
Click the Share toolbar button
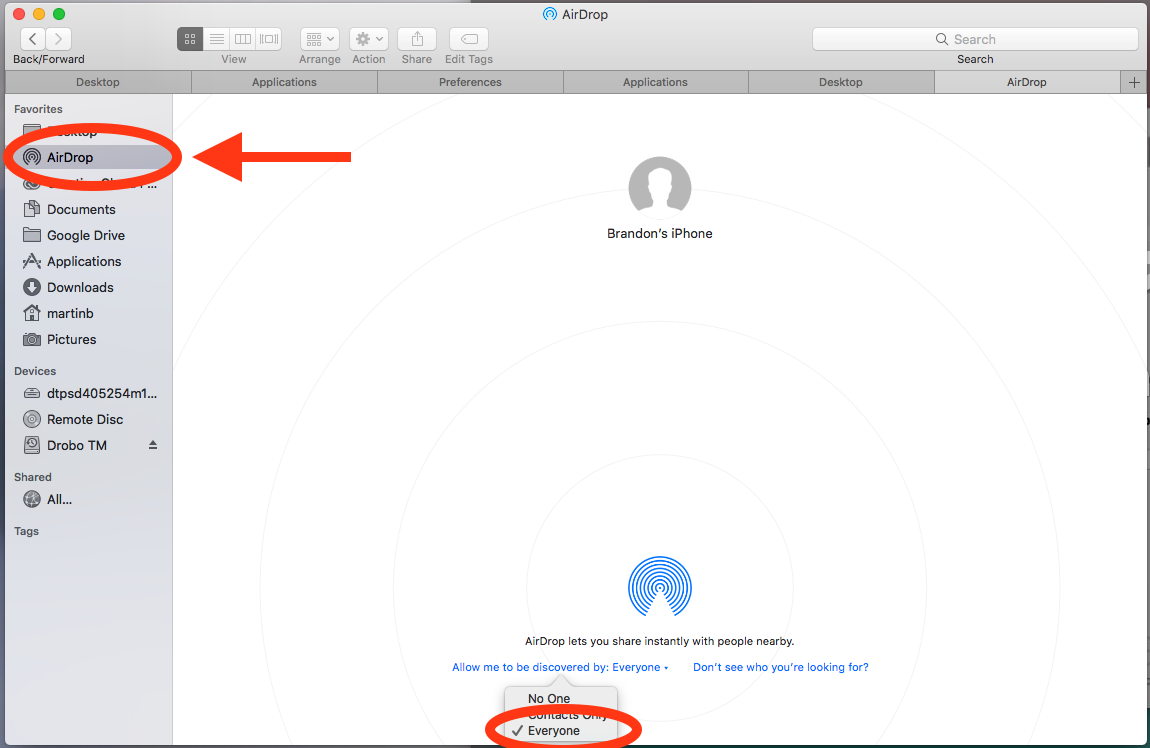click(x=417, y=39)
